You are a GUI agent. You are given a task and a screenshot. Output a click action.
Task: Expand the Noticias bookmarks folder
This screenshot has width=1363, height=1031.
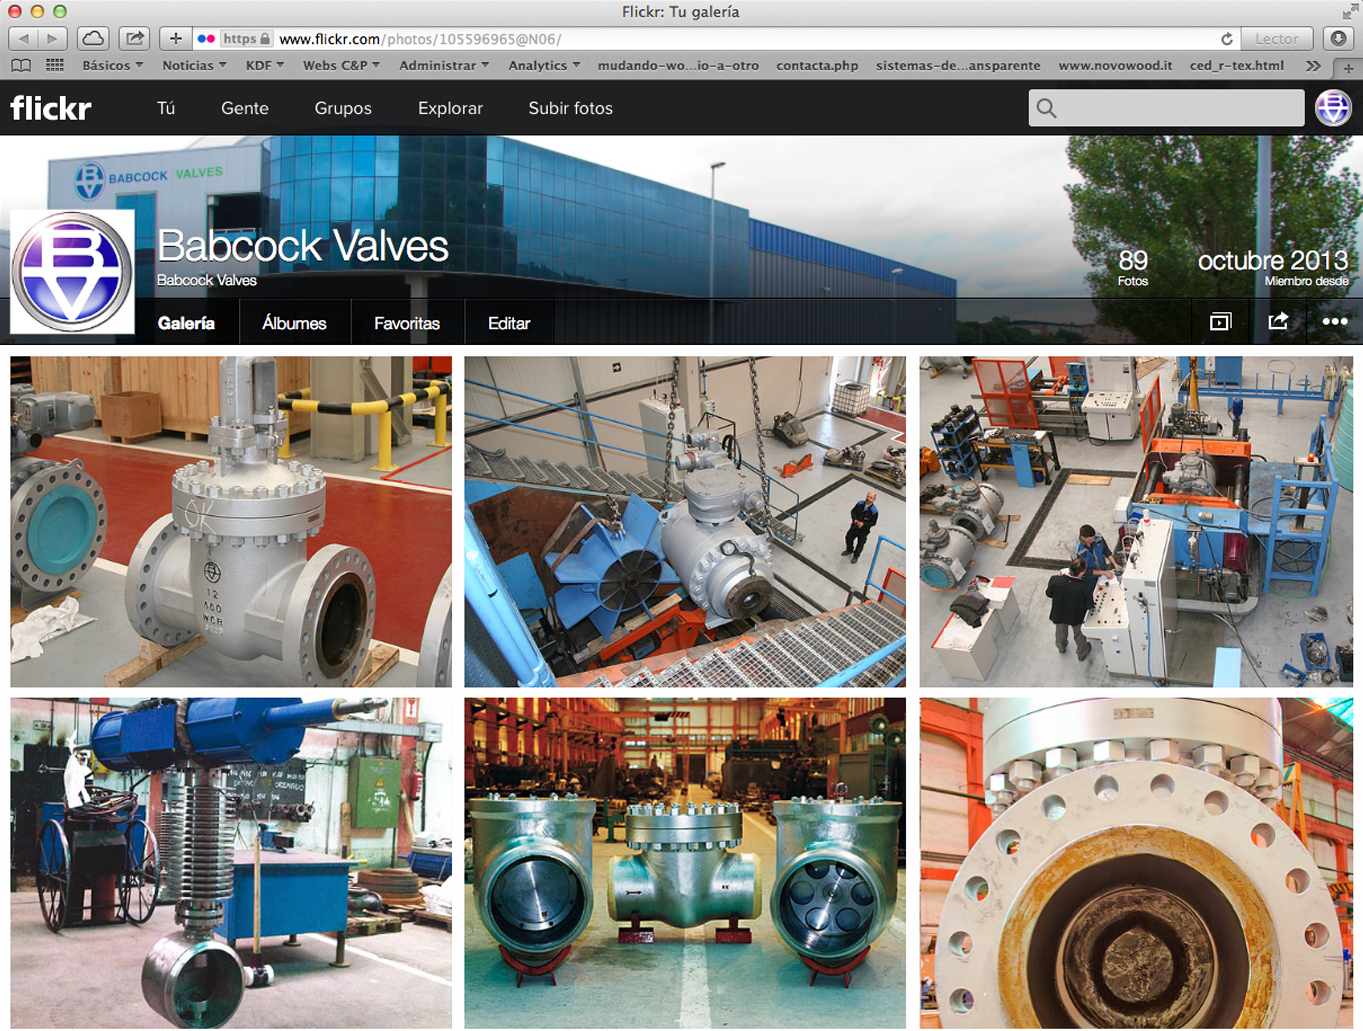pos(194,65)
